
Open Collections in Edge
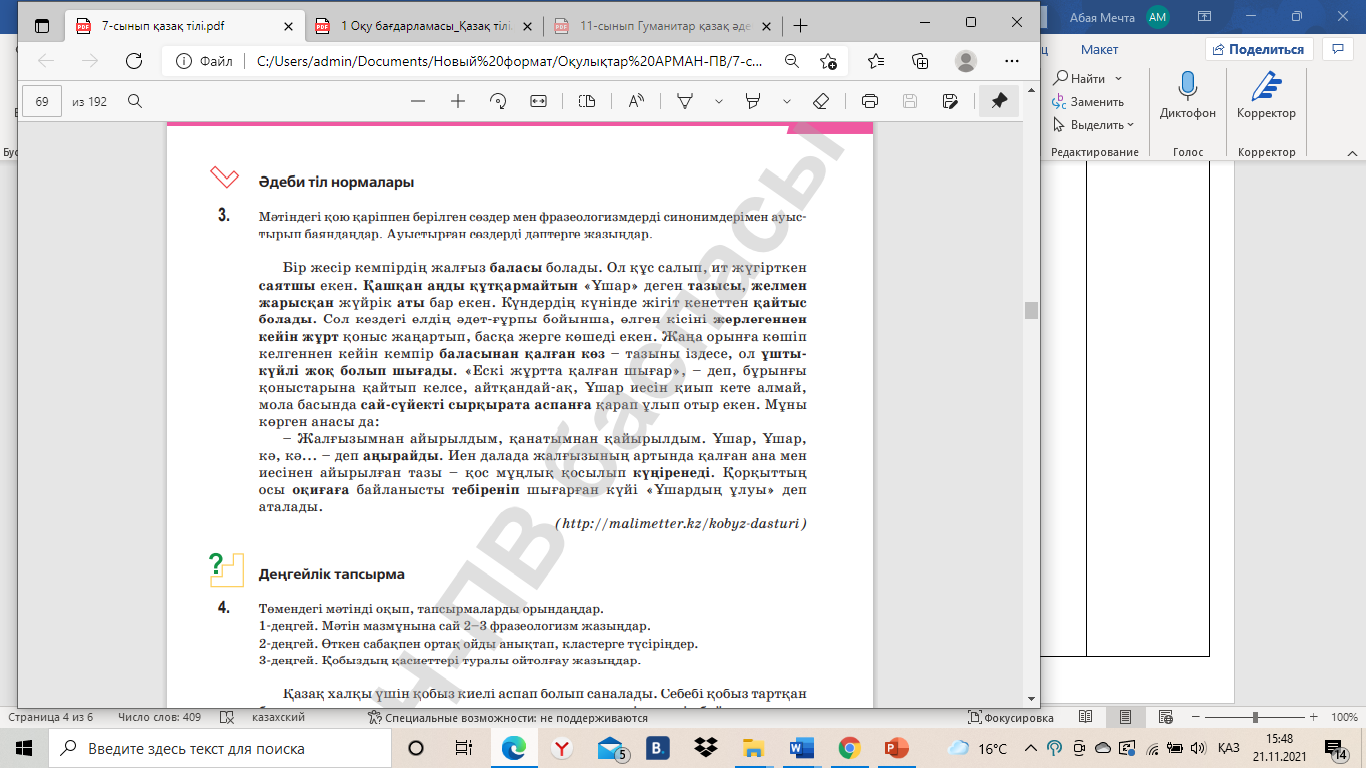921,61
